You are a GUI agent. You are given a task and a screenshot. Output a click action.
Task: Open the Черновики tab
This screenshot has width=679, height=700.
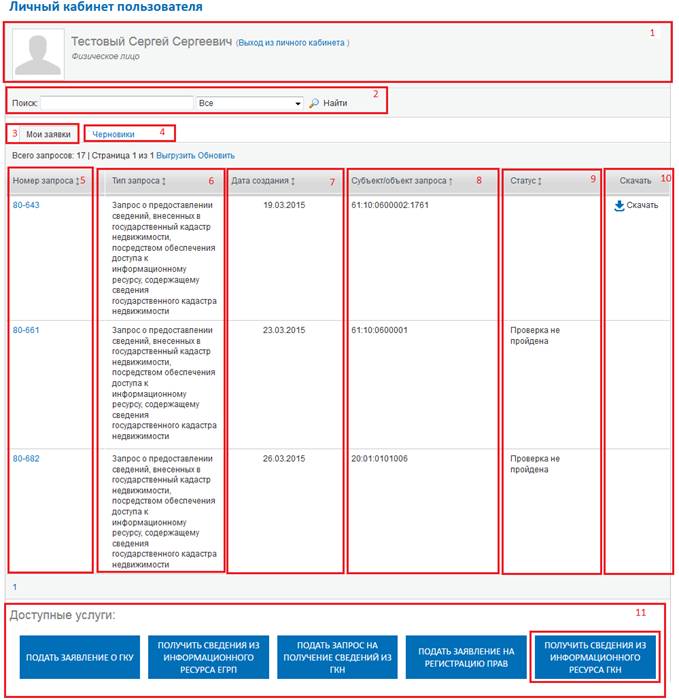114,133
